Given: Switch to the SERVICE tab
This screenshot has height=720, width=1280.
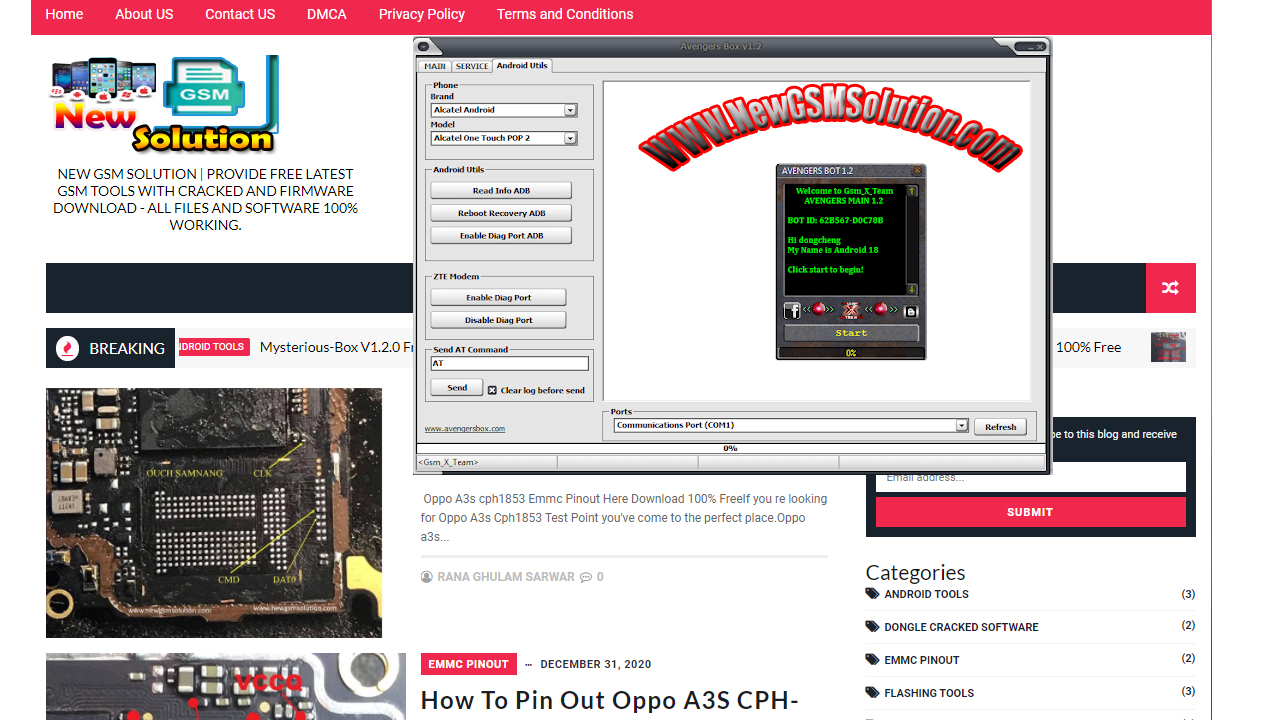Looking at the screenshot, I should pyautogui.click(x=471, y=65).
